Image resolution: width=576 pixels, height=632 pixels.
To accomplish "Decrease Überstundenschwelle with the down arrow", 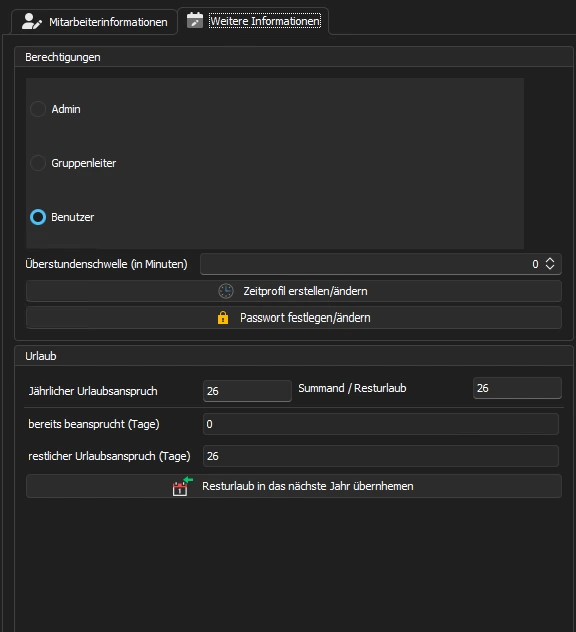I will click(550, 267).
